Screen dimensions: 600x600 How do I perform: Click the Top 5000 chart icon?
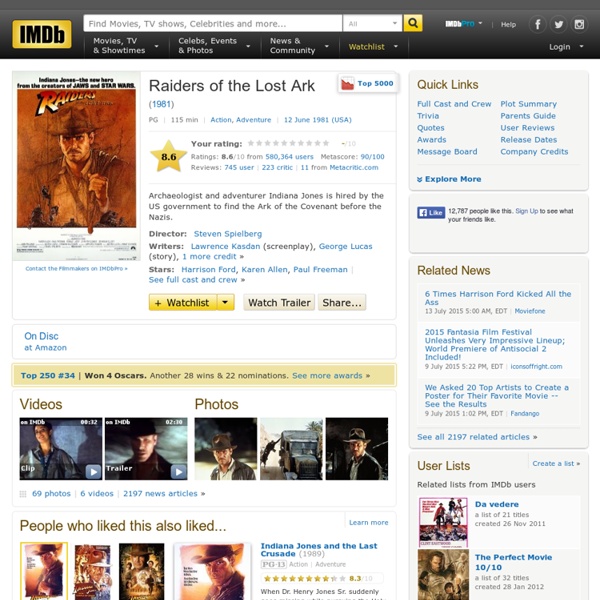[x=347, y=83]
